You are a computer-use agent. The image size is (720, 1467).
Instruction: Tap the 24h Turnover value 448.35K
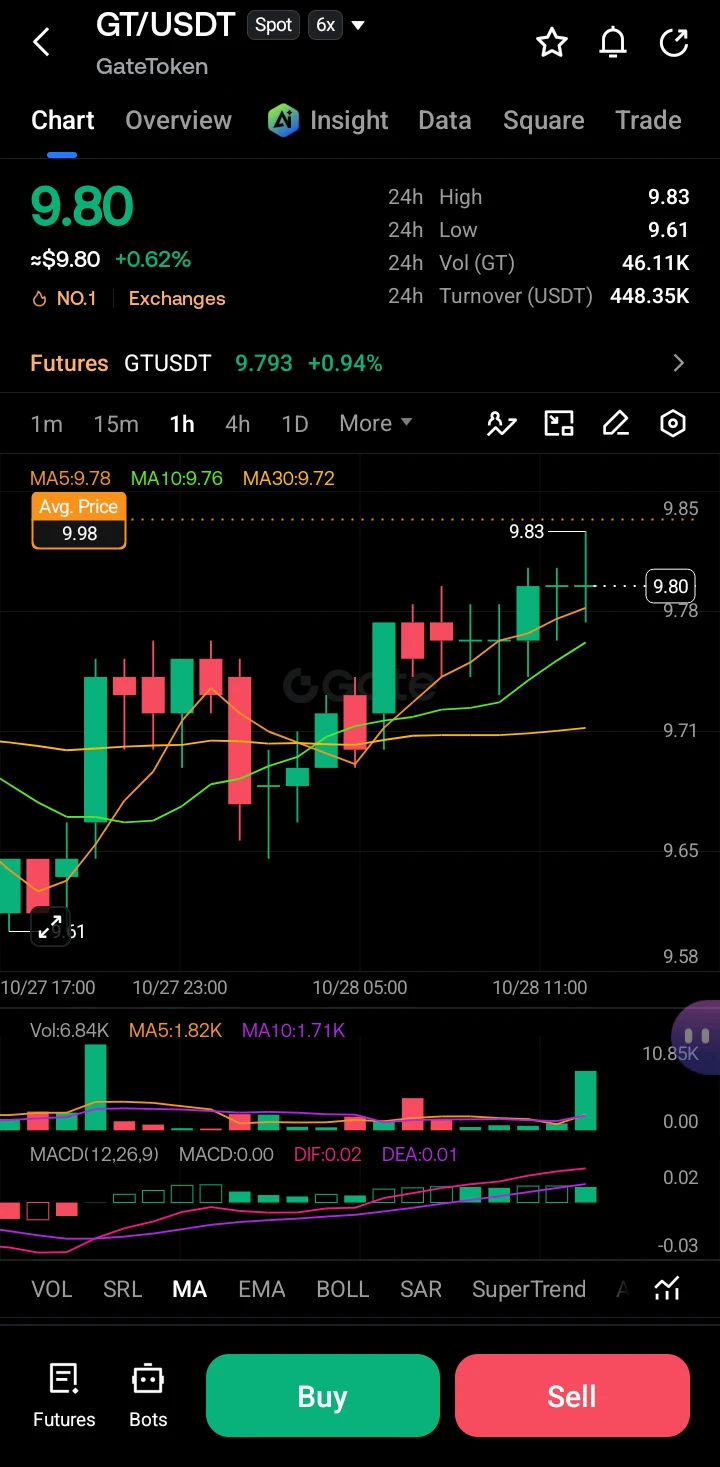[650, 296]
